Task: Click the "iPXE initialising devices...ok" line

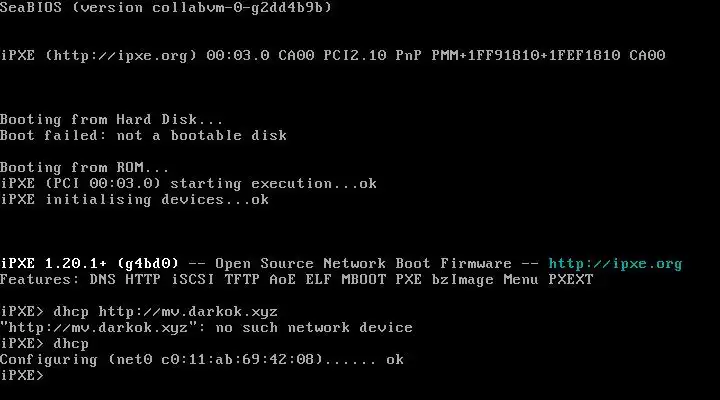Action: coord(134,200)
